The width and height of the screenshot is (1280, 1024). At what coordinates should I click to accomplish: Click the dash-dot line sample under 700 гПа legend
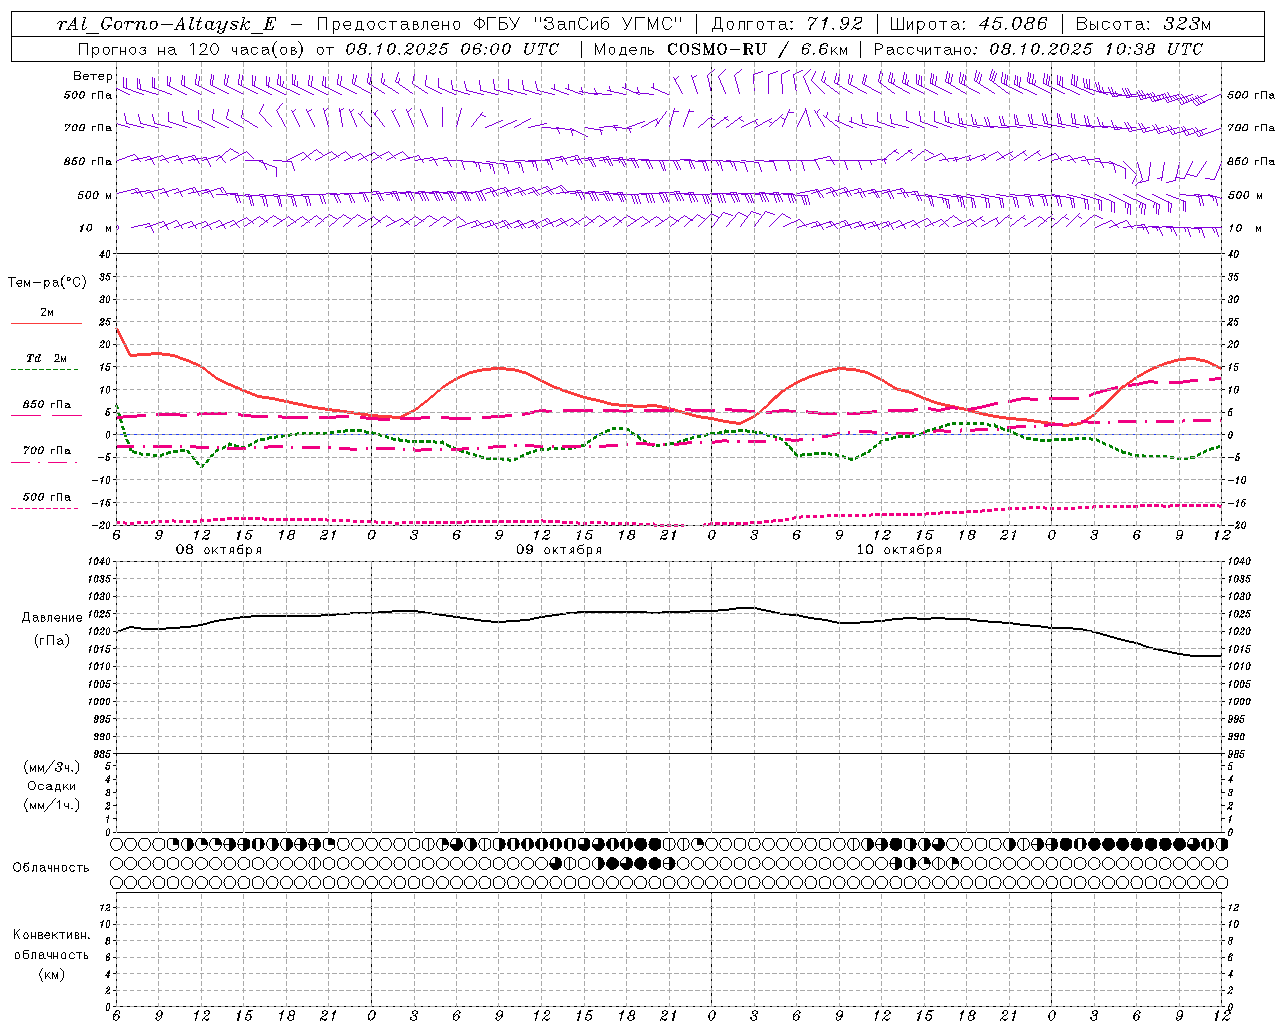tap(44, 462)
